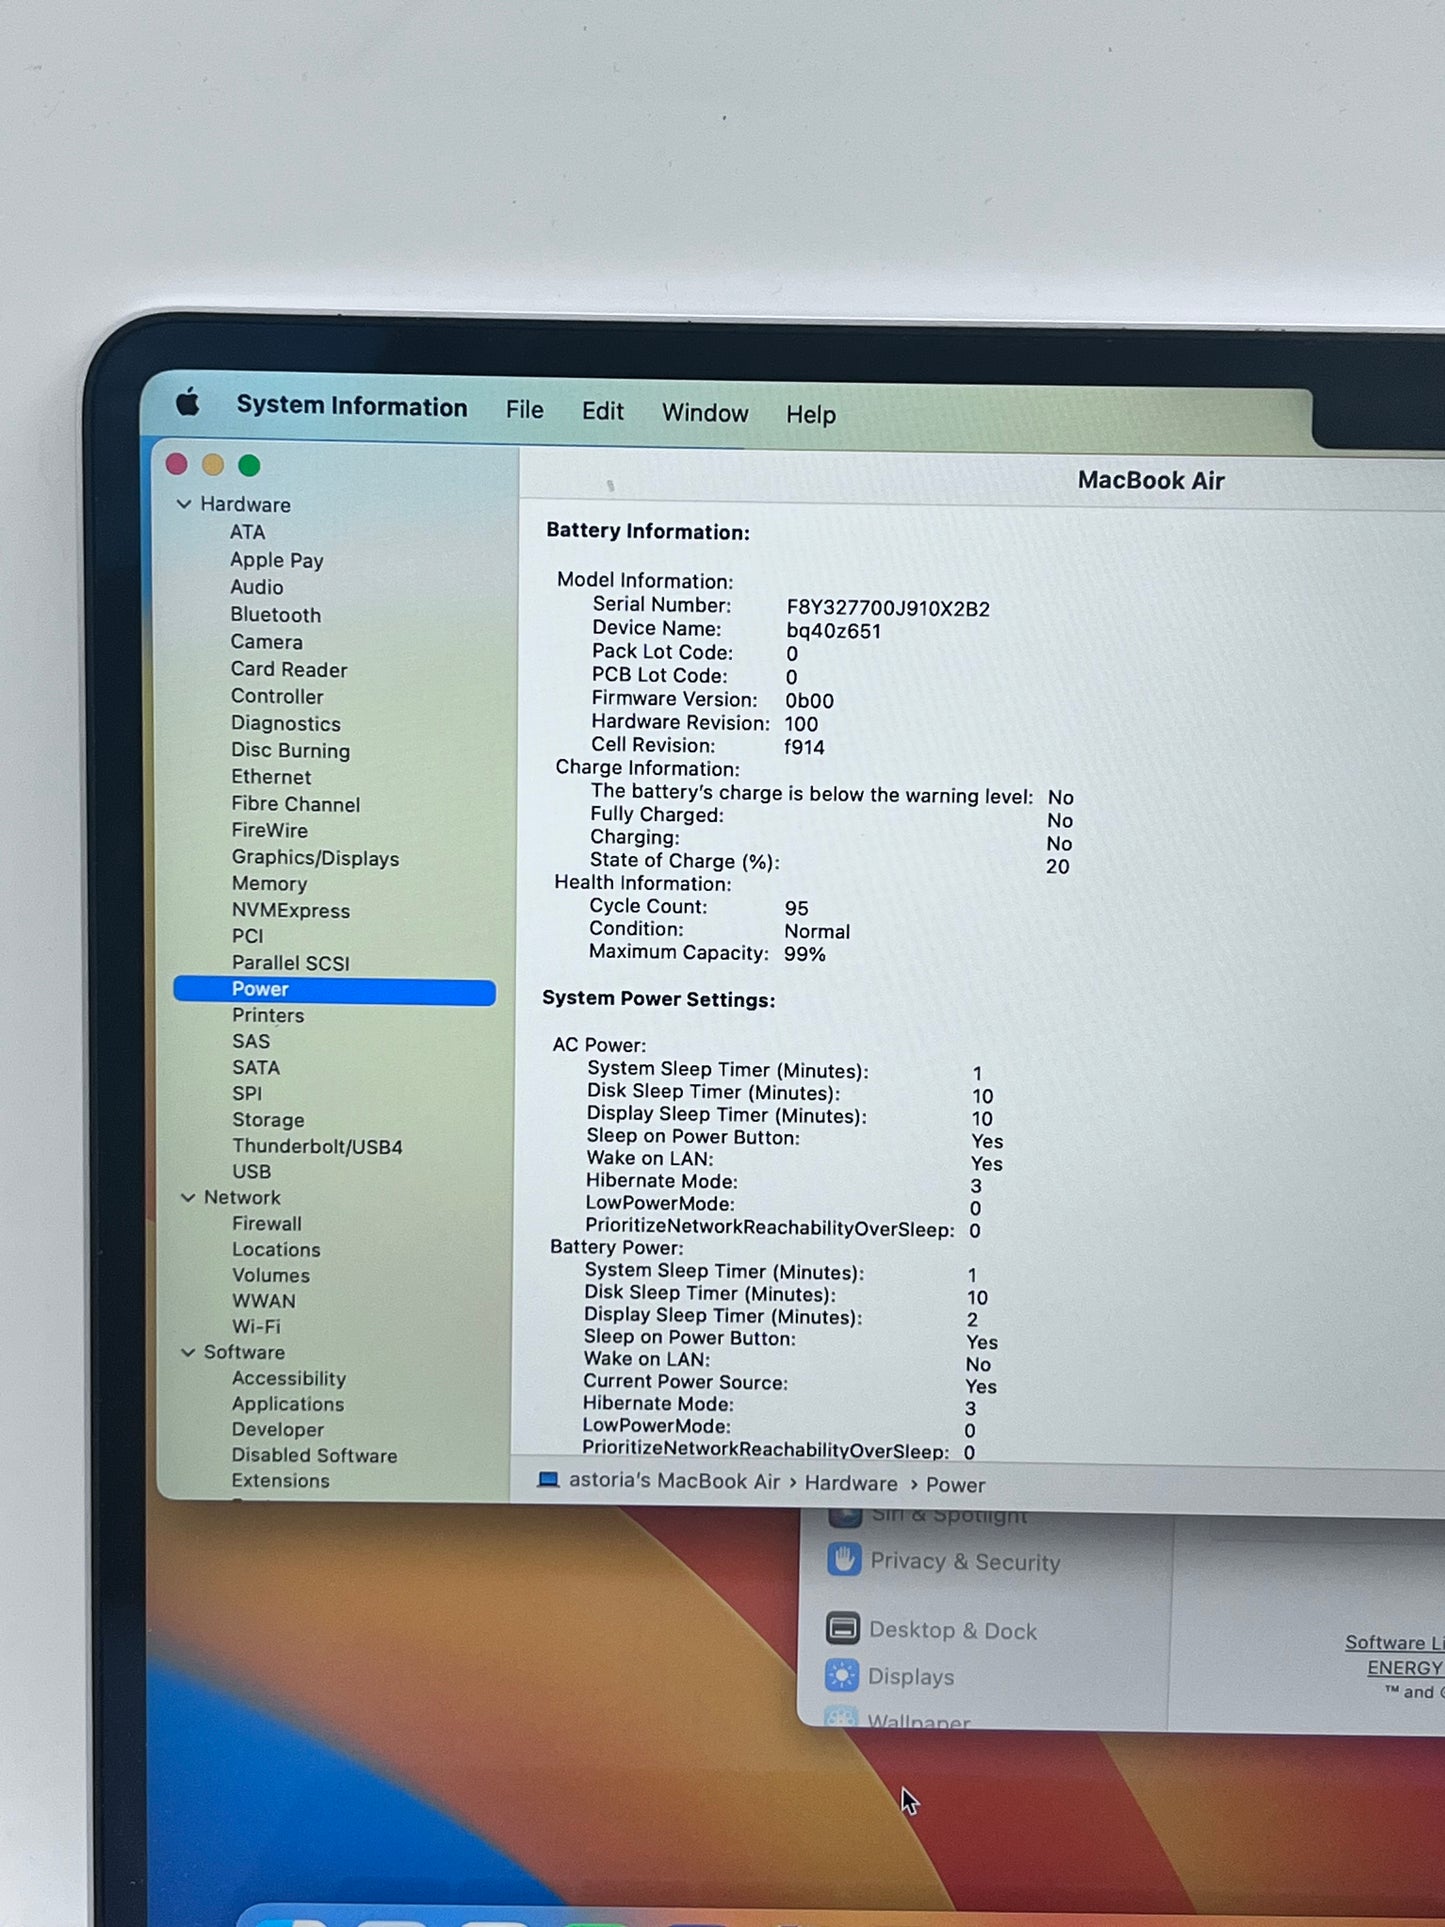The image size is (1445, 1927).
Task: Click the green zoom button
Action: [x=249, y=466]
